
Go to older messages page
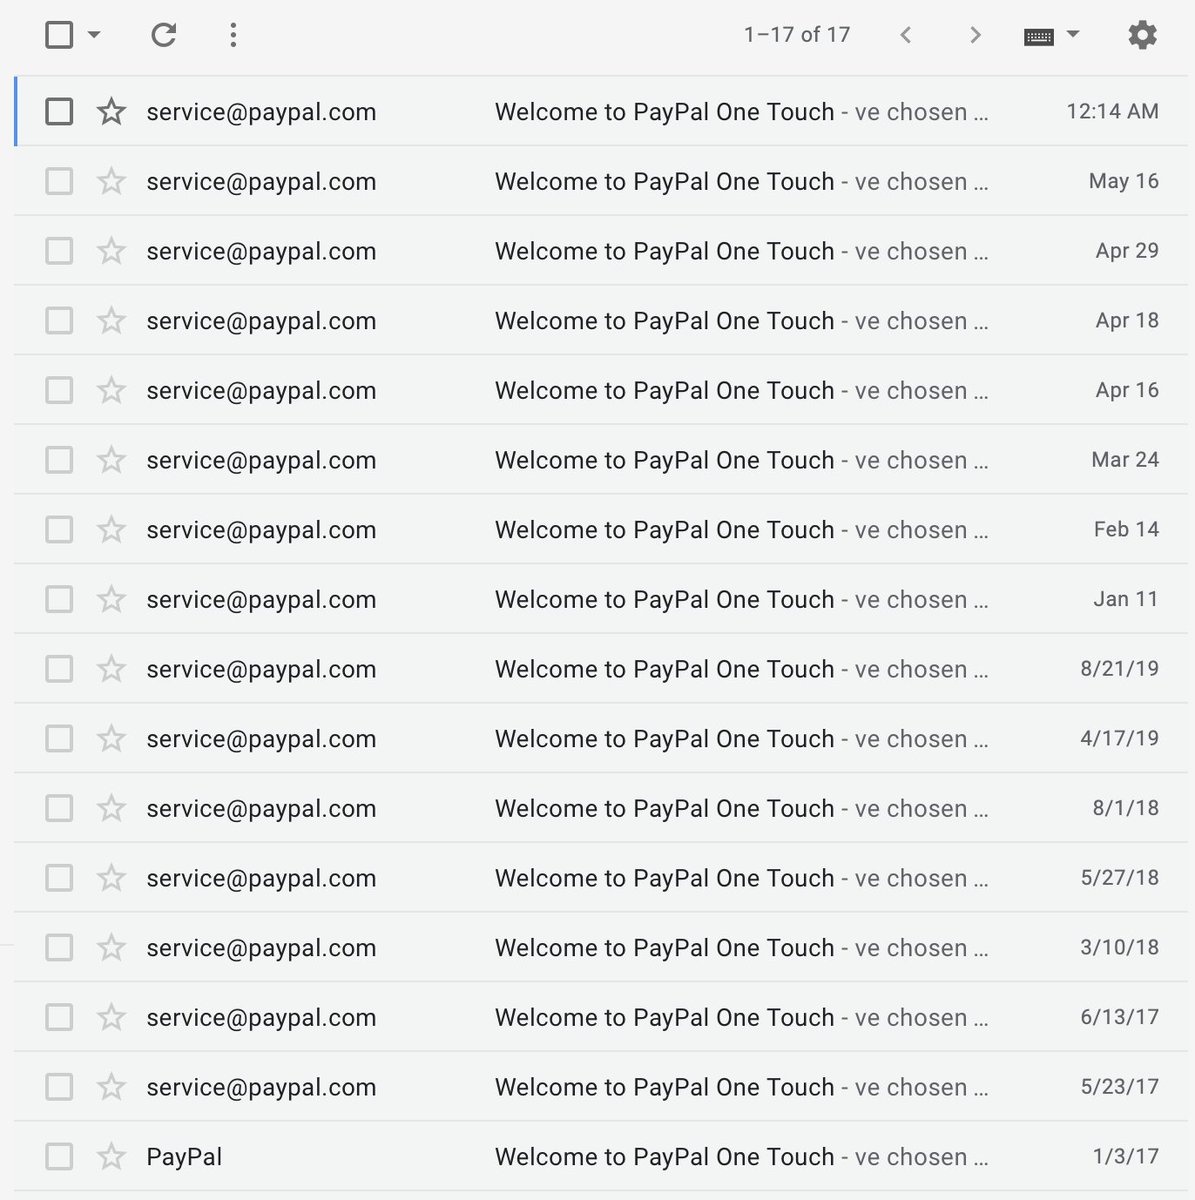coord(975,35)
